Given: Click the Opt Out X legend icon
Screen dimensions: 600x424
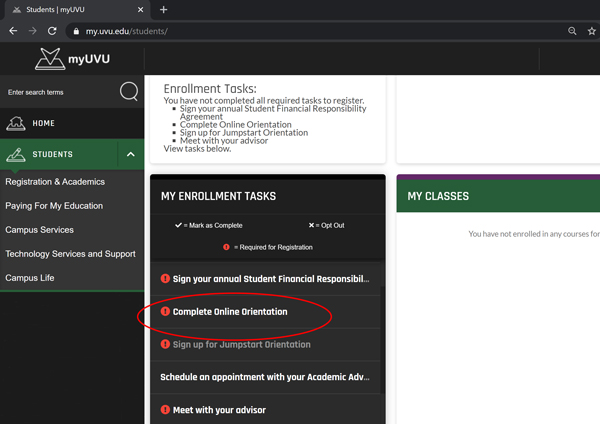Looking at the screenshot, I should pyautogui.click(x=311, y=225).
